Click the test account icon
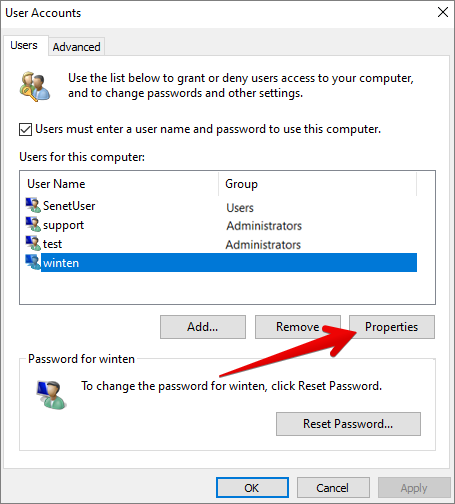The width and height of the screenshot is (455, 504). (33, 243)
